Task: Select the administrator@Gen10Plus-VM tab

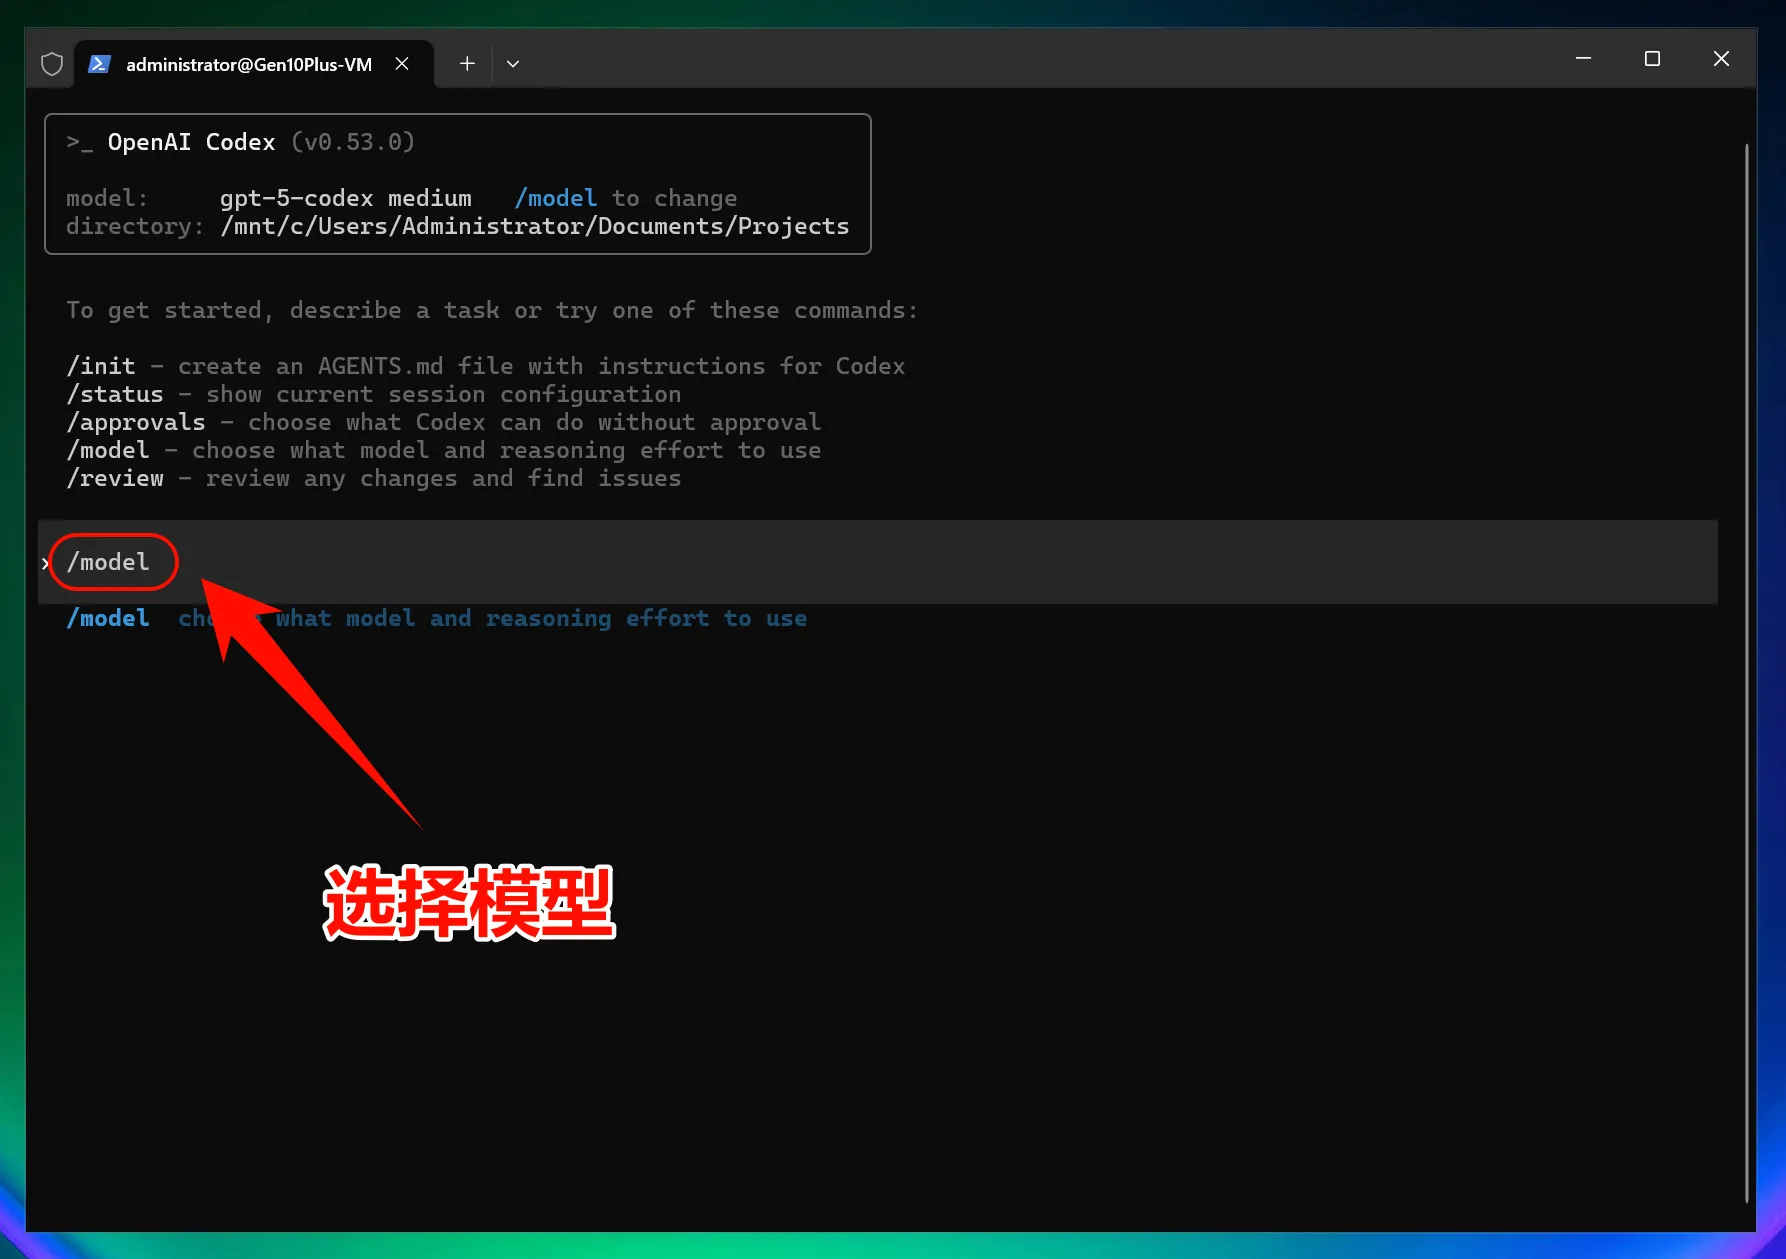Action: click(248, 64)
